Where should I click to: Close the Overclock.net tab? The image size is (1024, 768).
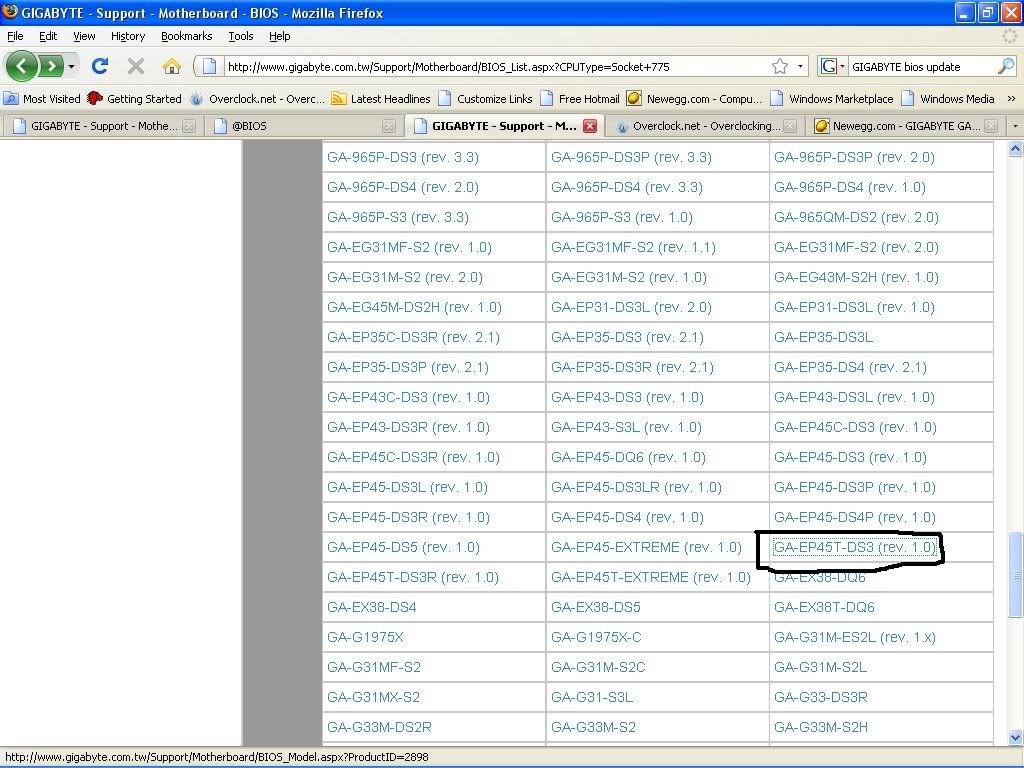(x=790, y=126)
